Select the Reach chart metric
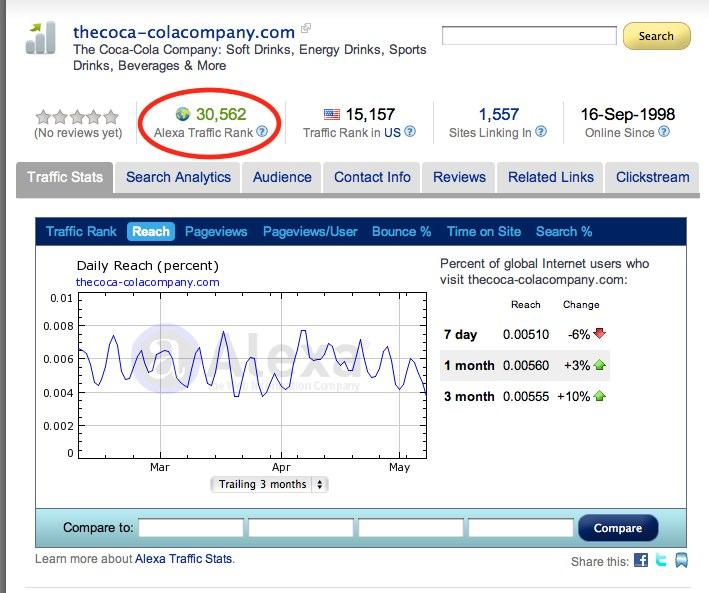This screenshot has height=593, width=709. coord(151,232)
